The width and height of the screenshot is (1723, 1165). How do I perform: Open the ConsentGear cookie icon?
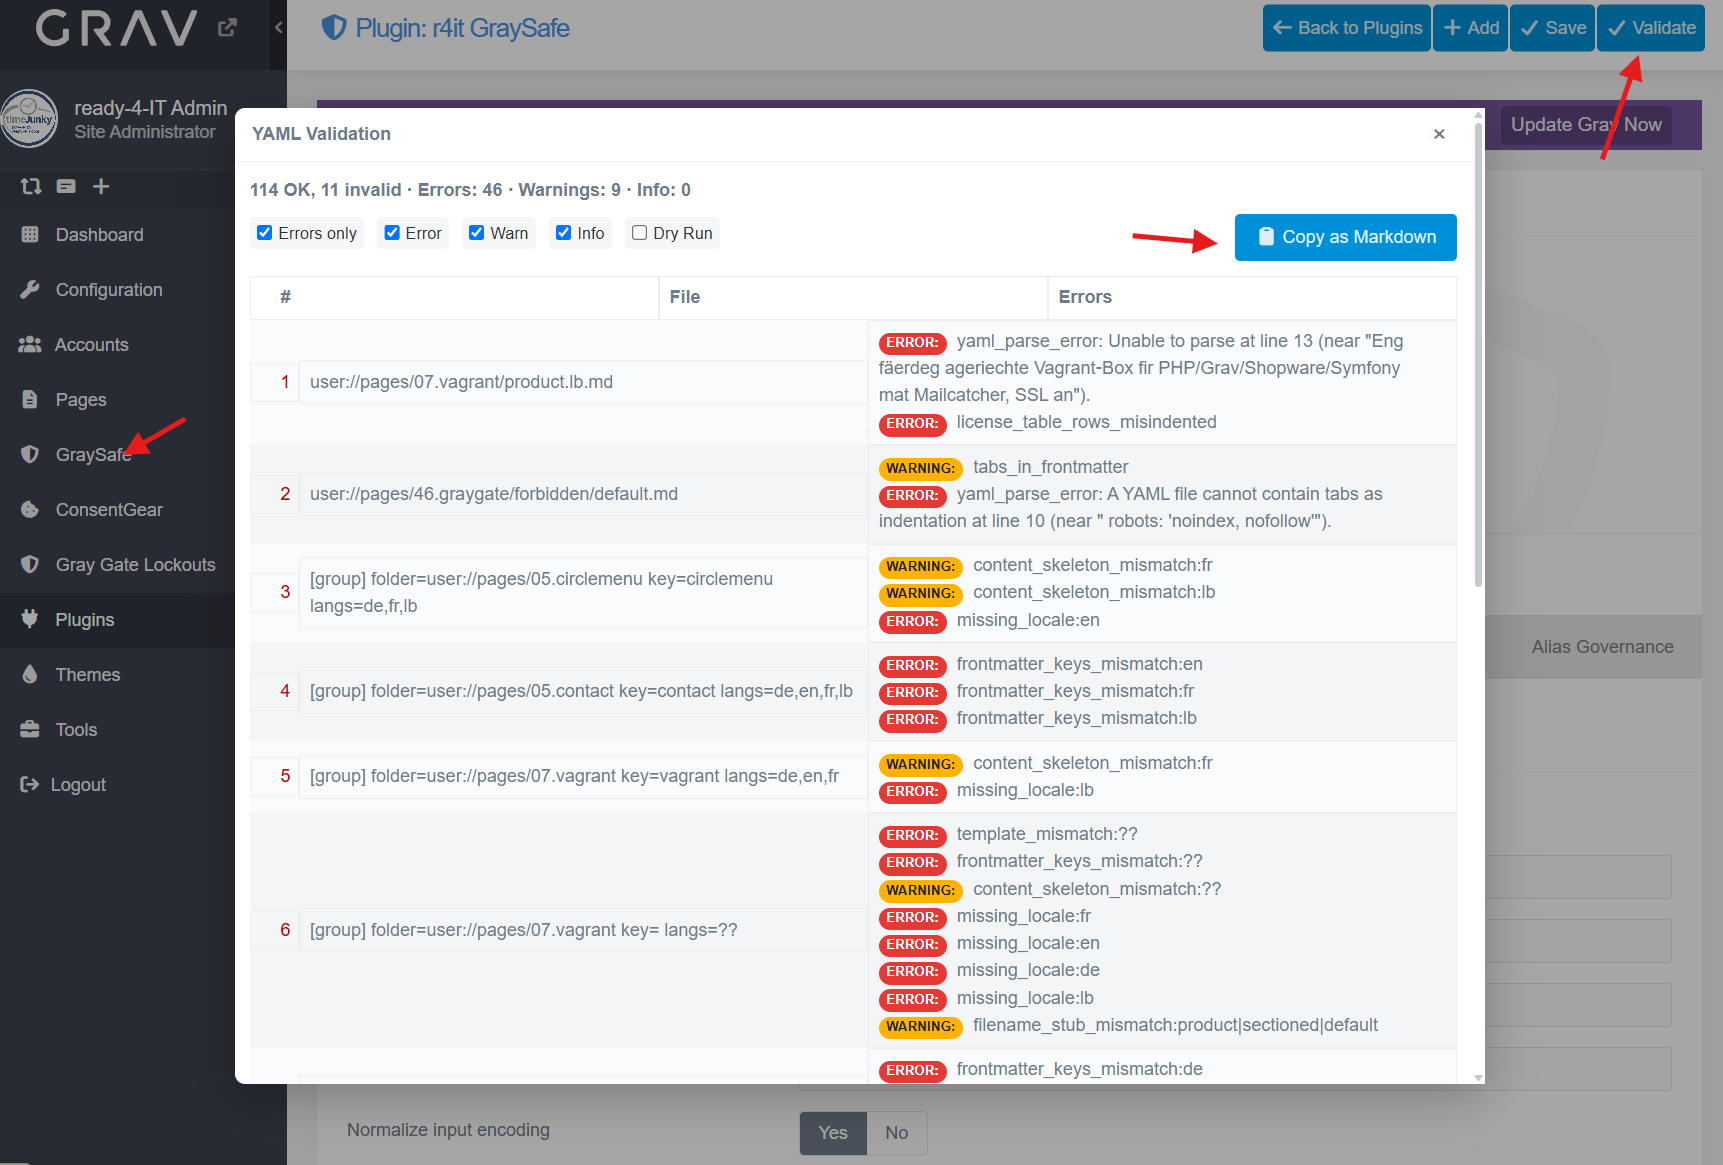[30, 510]
